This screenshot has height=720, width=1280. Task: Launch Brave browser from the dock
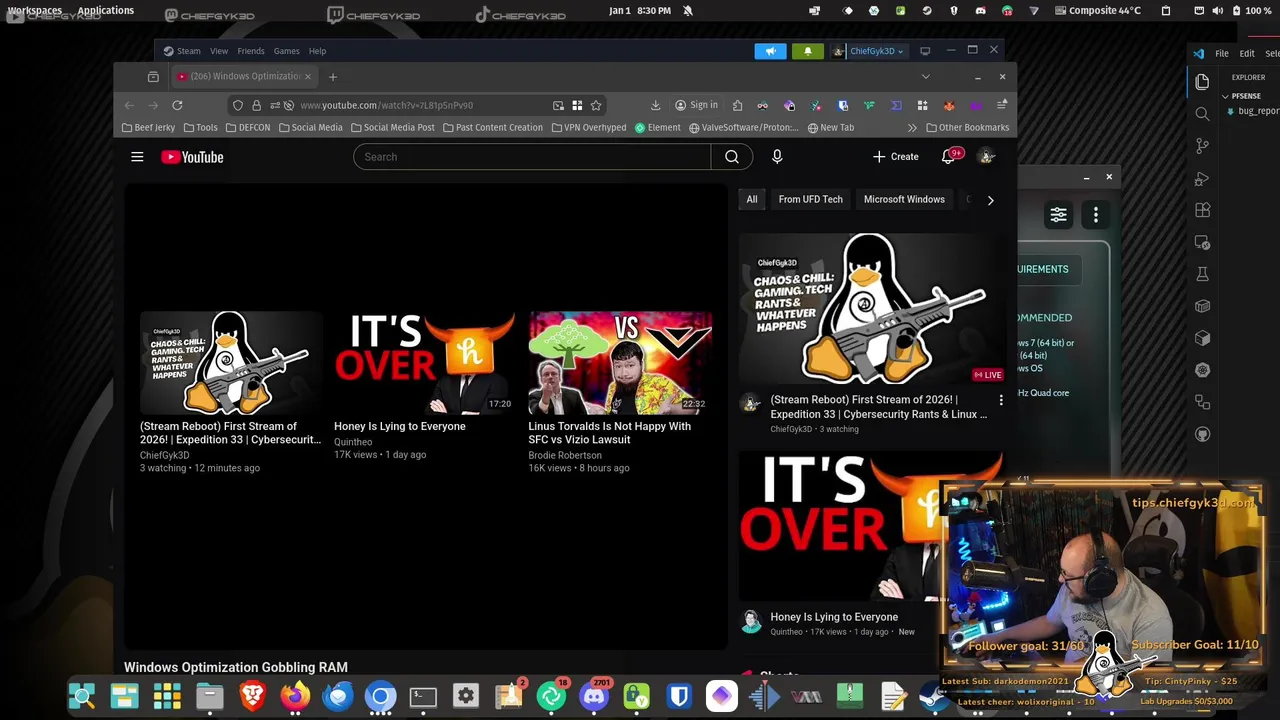pyautogui.click(x=253, y=695)
